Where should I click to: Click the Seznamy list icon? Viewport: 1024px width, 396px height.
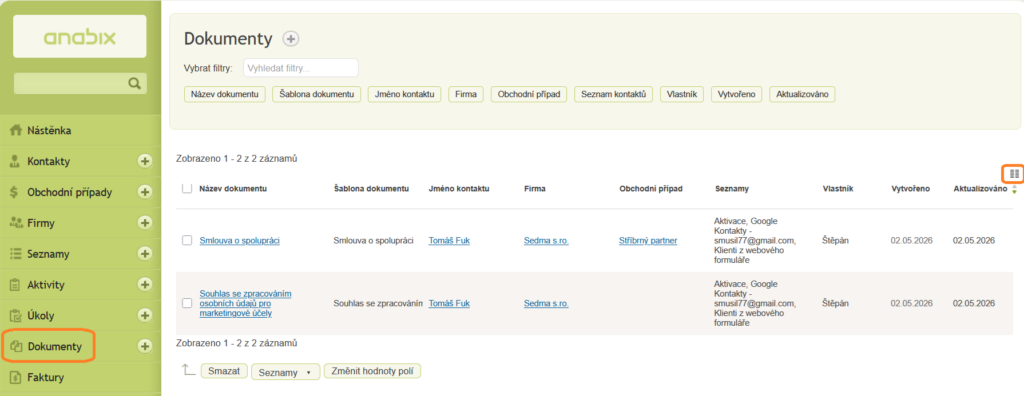coord(16,254)
